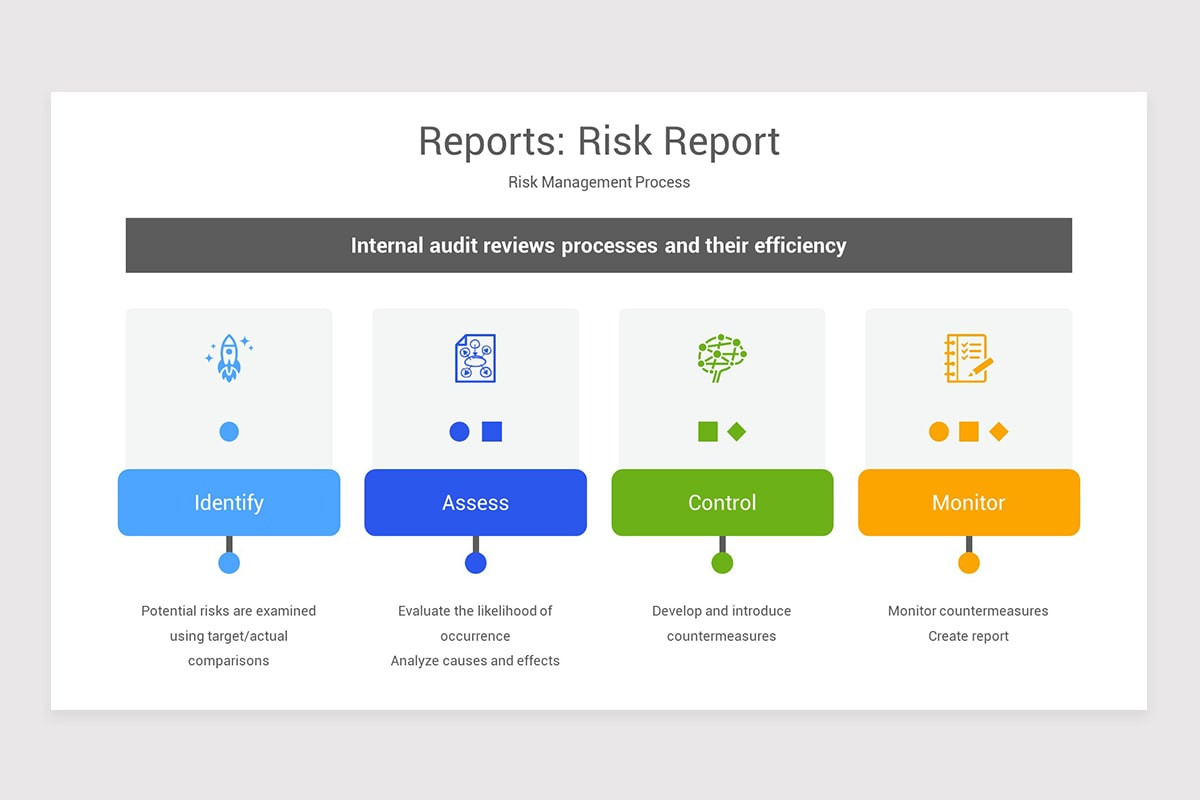The height and width of the screenshot is (800, 1200).
Task: Expand the Control section via its connector dot
Action: (x=722, y=562)
